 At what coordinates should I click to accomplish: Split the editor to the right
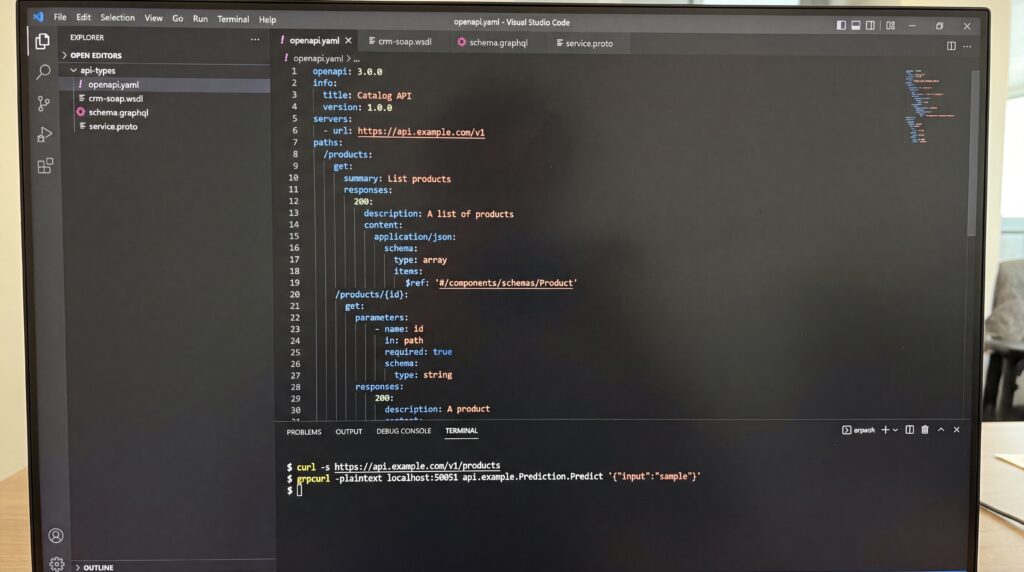pyautogui.click(x=951, y=46)
